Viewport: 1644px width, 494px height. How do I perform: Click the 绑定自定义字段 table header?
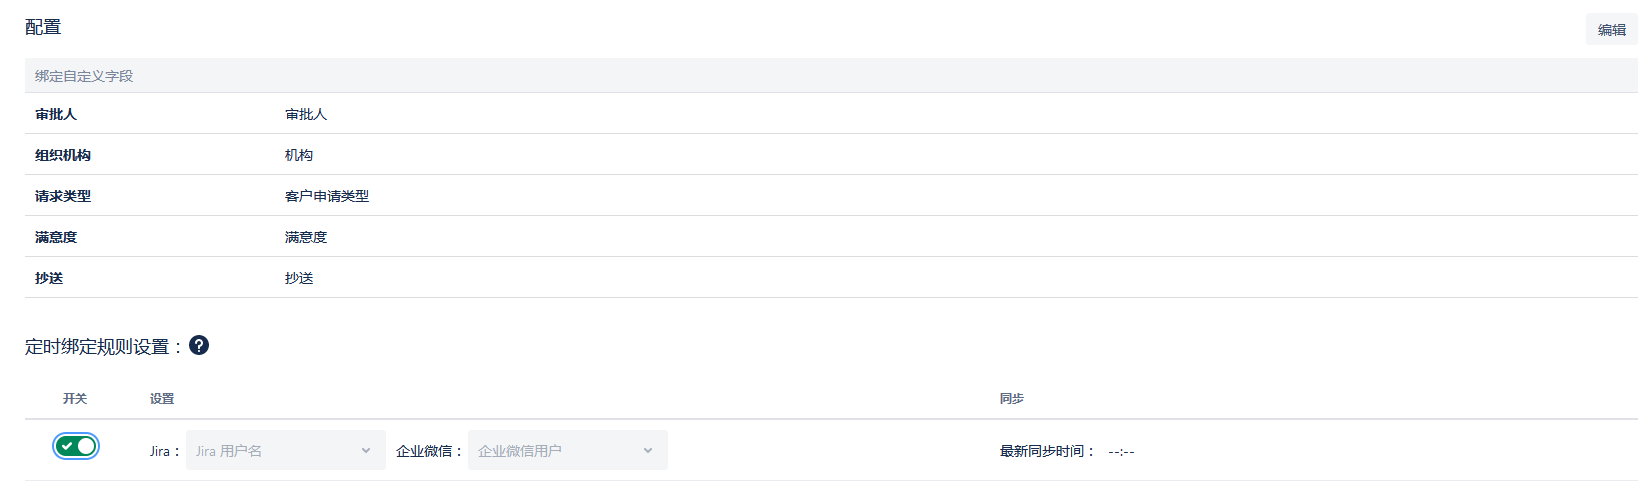(84, 76)
